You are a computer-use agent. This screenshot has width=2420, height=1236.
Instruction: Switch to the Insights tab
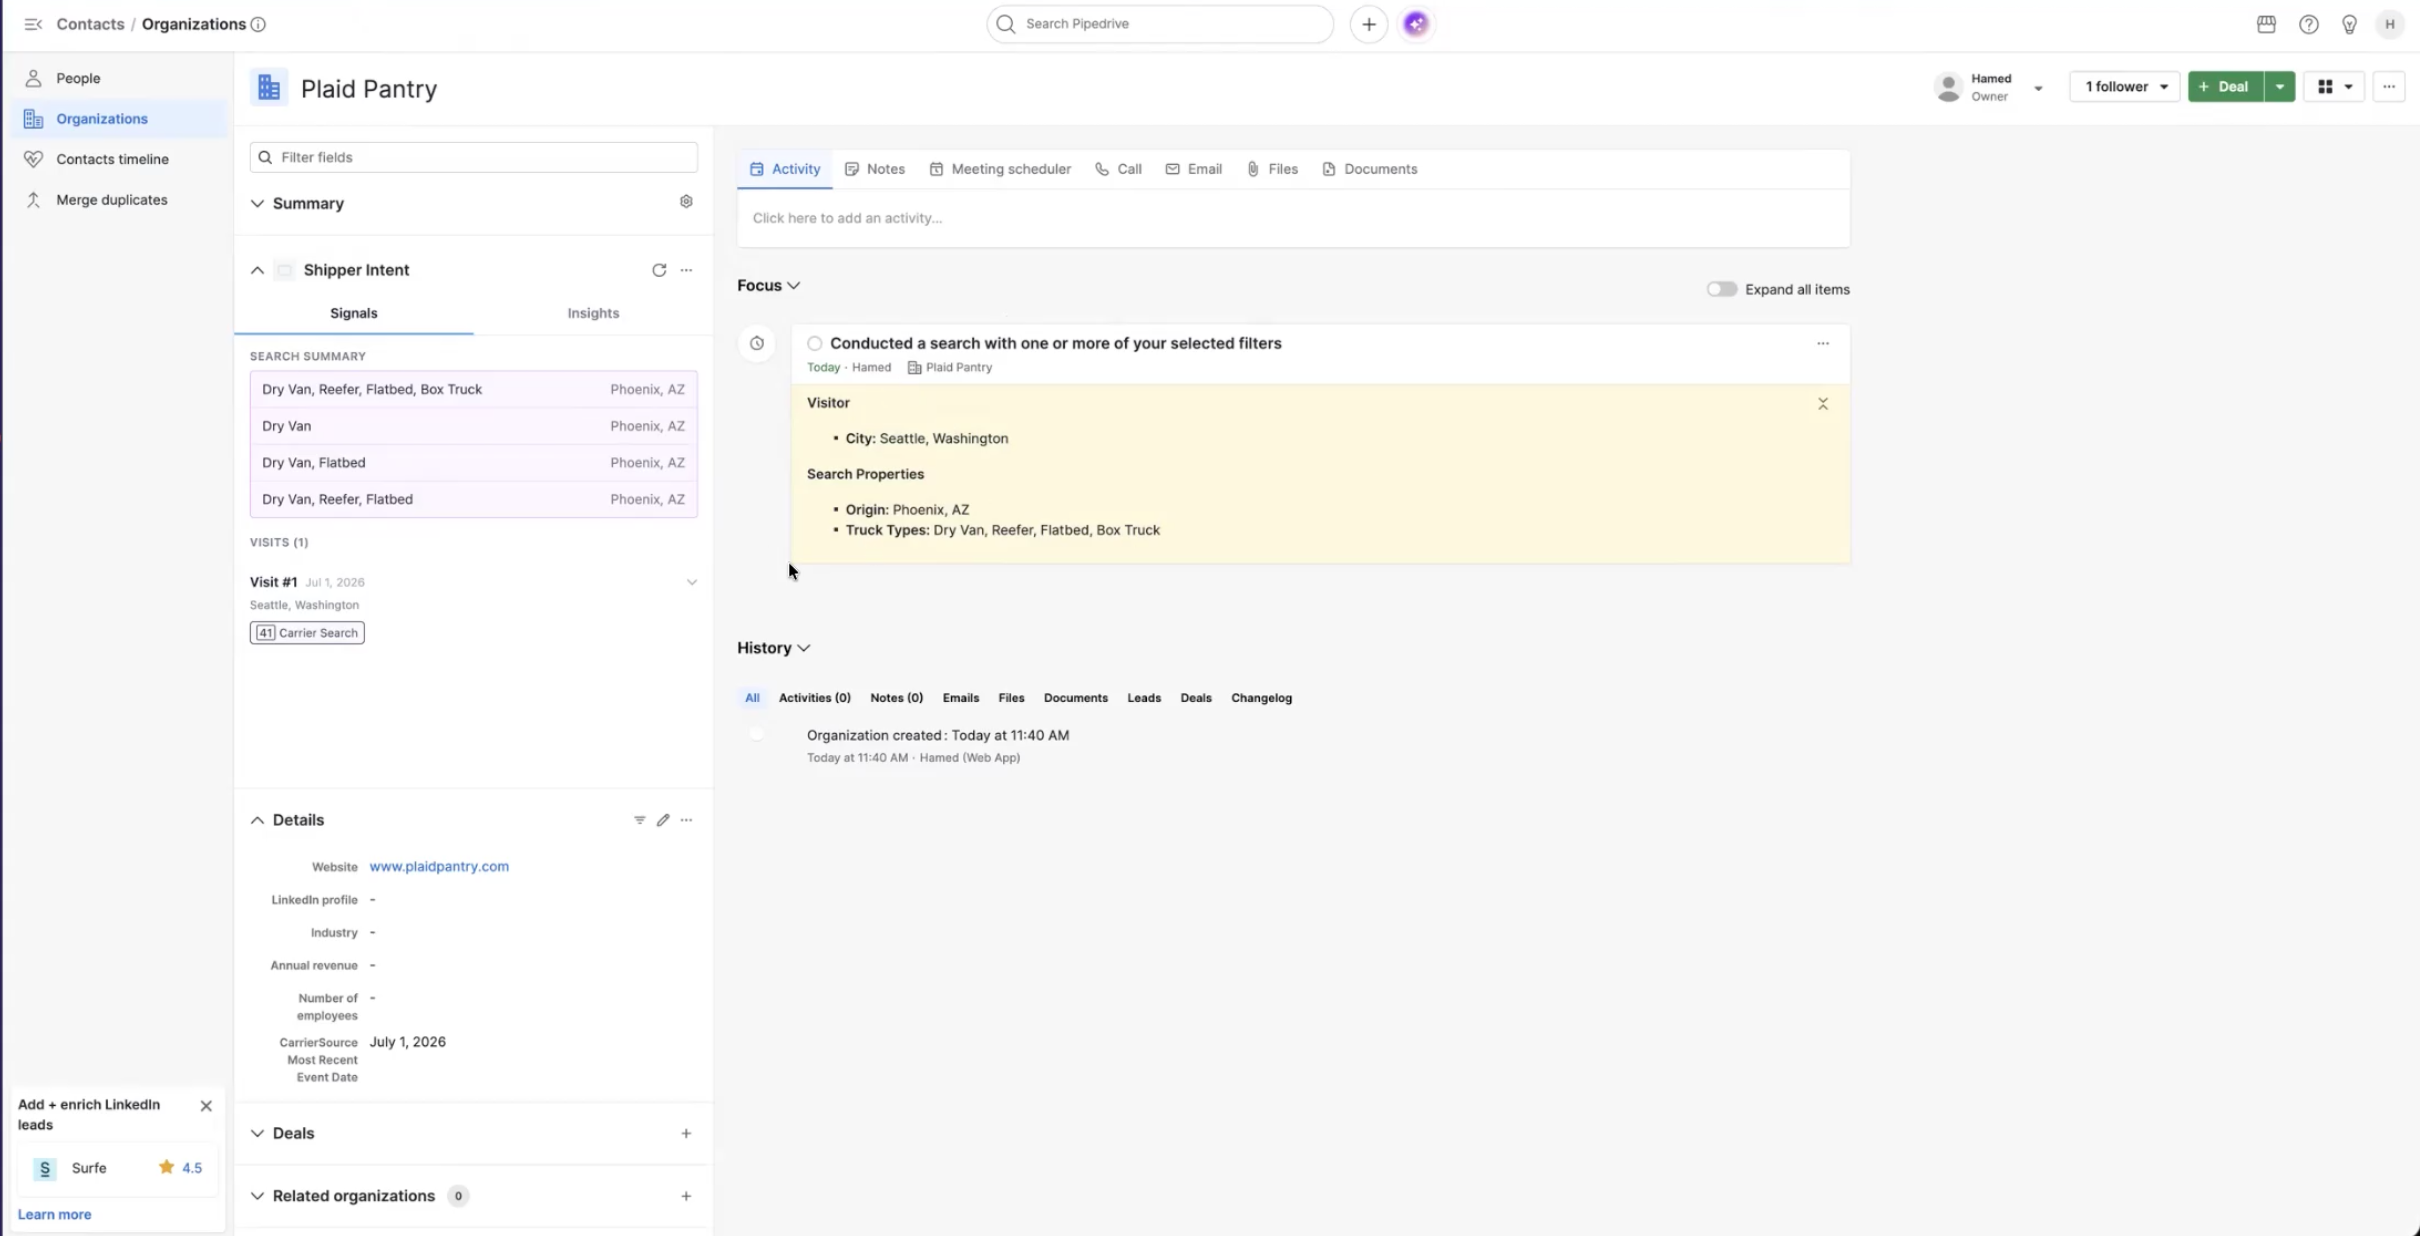pyautogui.click(x=593, y=313)
